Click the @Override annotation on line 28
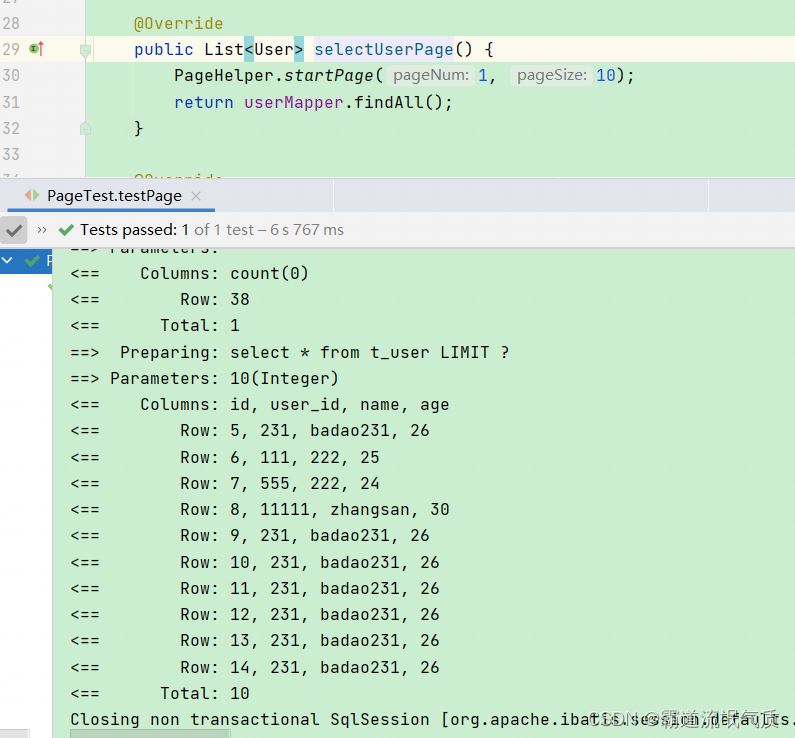Screen dimensions: 795x738 178,23
